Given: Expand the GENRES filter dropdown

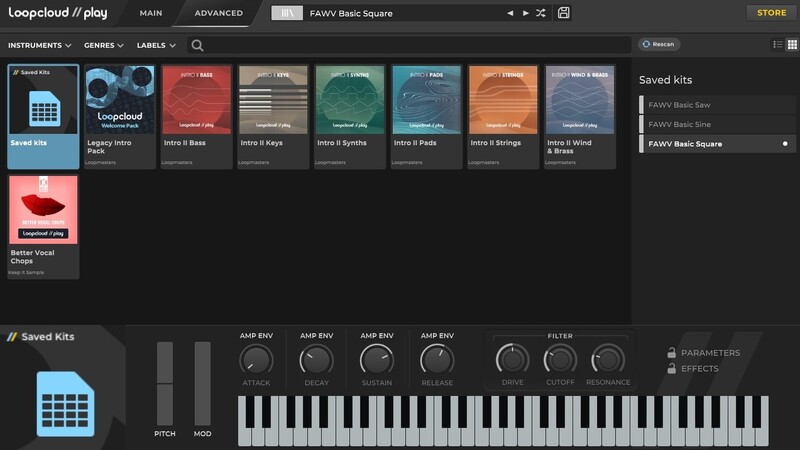Looking at the screenshot, I should click(104, 45).
